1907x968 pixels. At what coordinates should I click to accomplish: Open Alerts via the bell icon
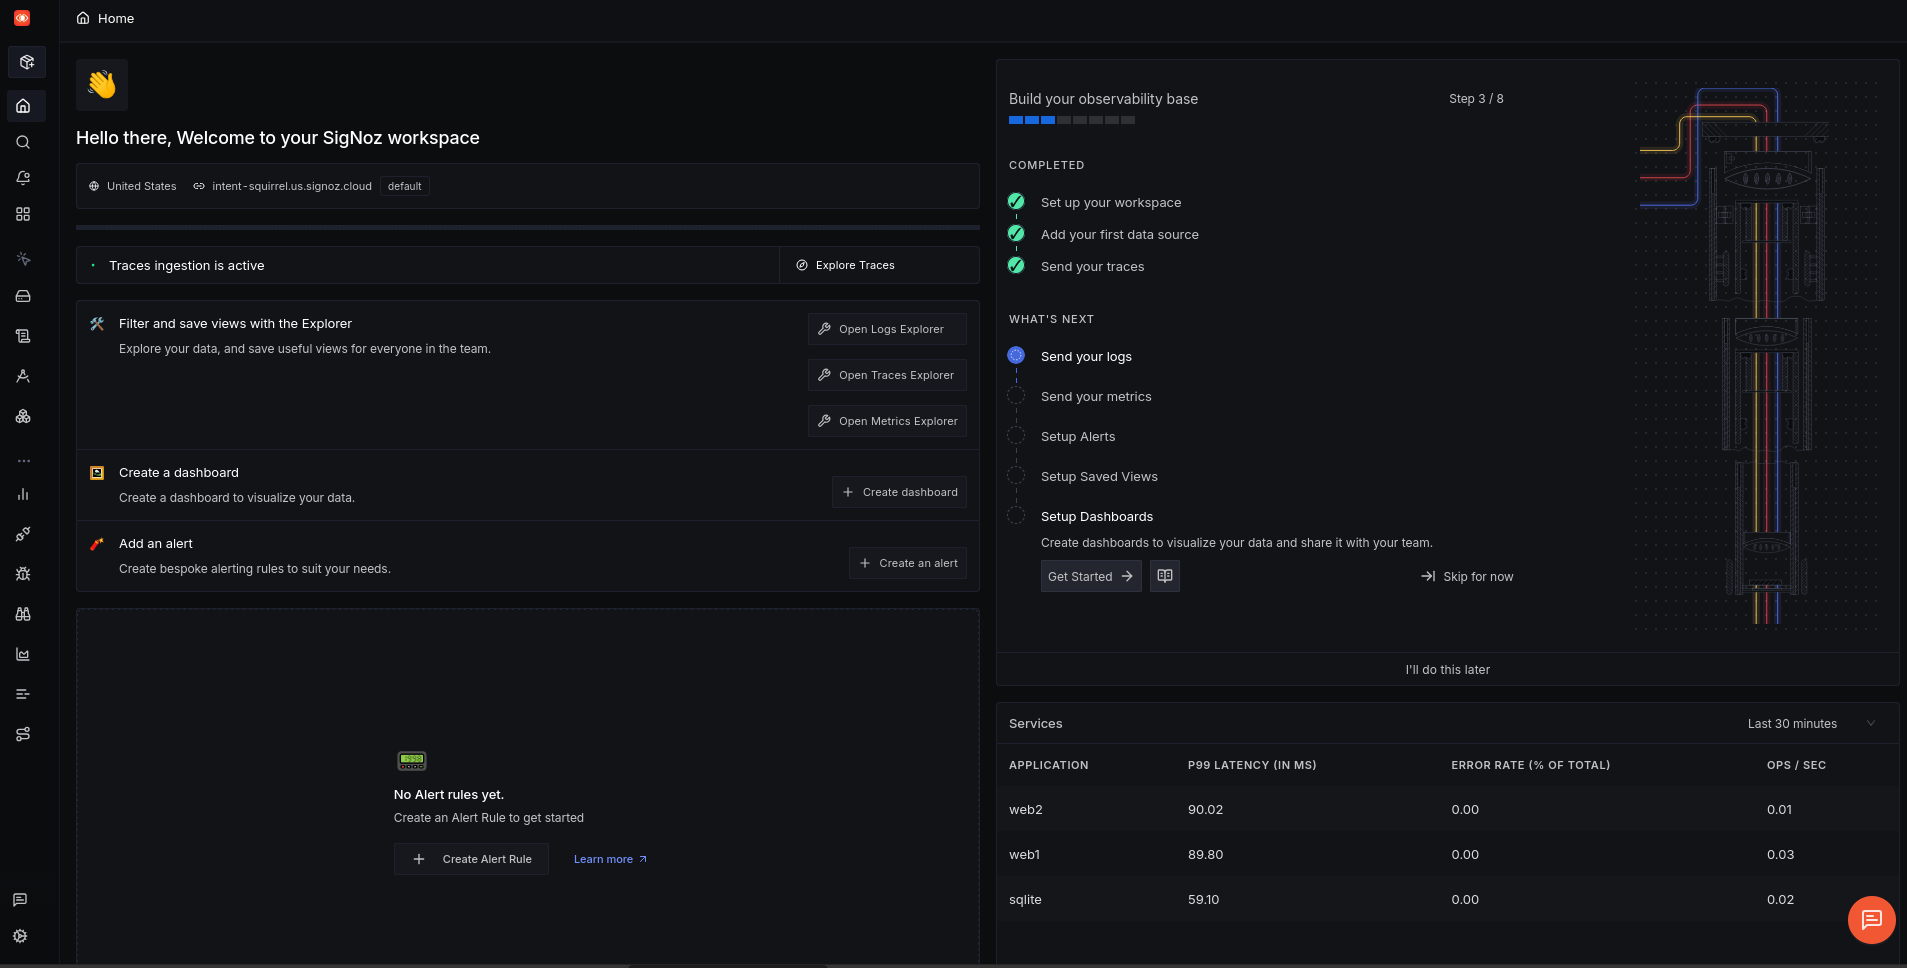tap(22, 178)
